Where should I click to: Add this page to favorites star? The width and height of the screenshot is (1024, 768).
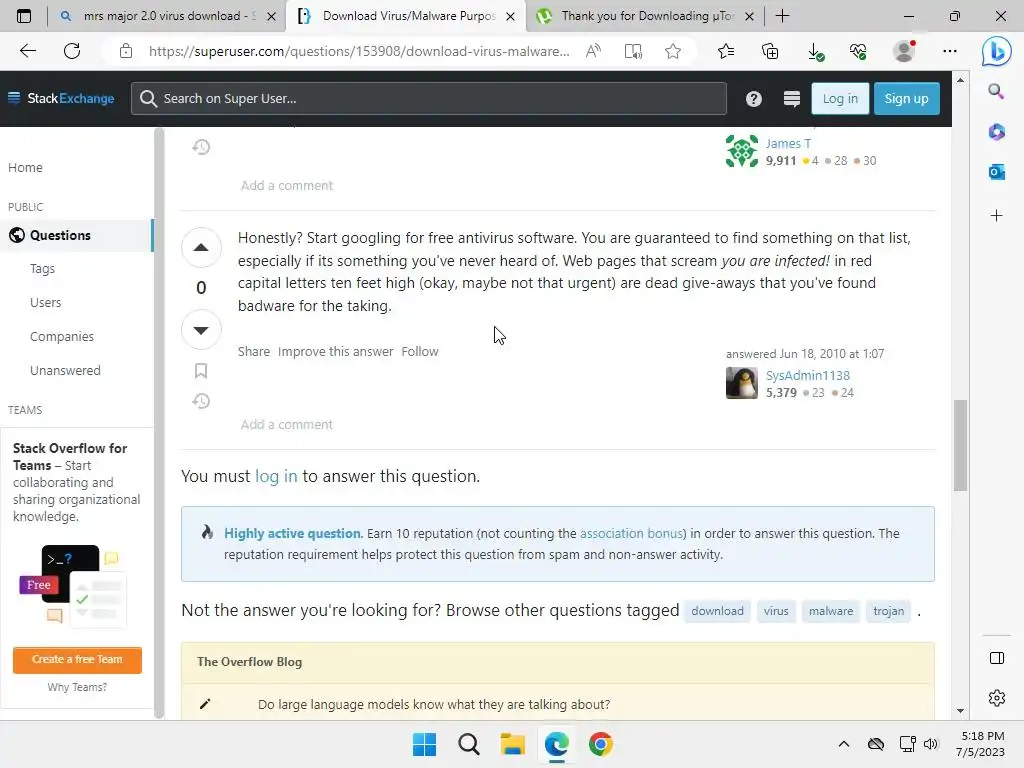673,51
